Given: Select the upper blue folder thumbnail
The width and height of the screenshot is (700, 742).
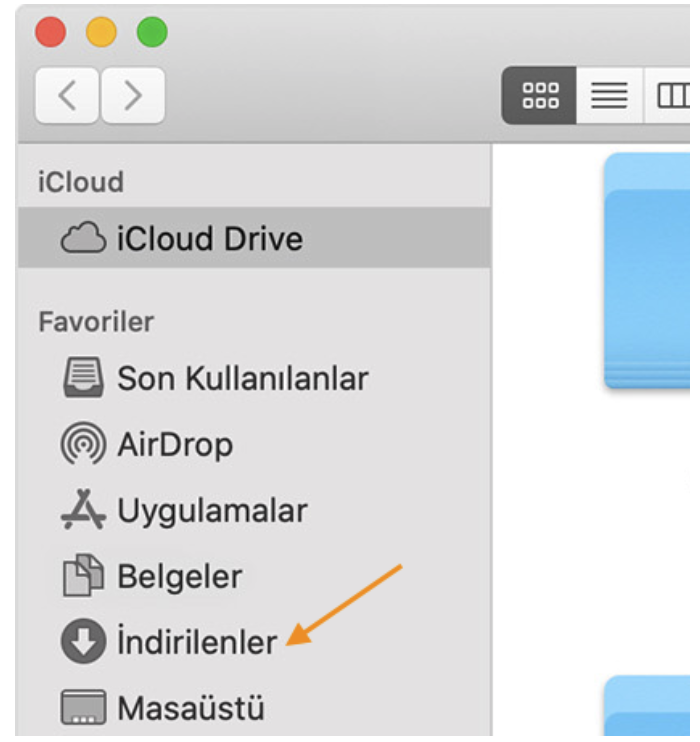Looking at the screenshot, I should coord(647,271).
